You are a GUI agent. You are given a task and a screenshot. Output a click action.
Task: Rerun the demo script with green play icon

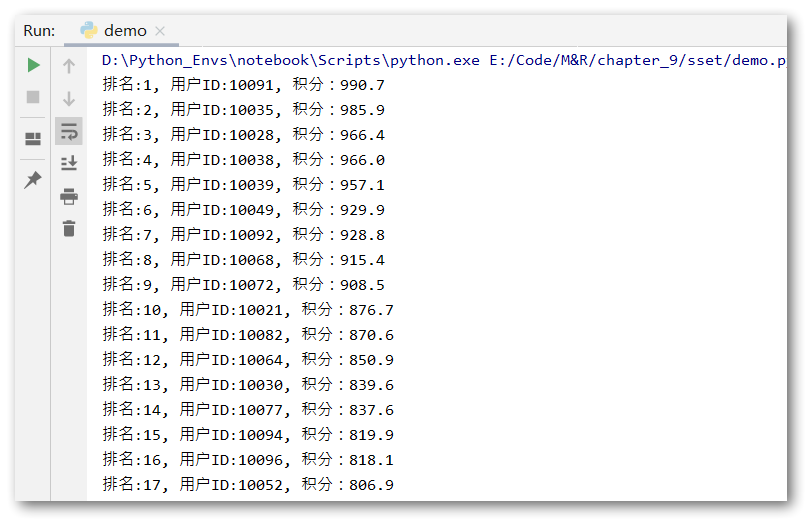(x=33, y=65)
